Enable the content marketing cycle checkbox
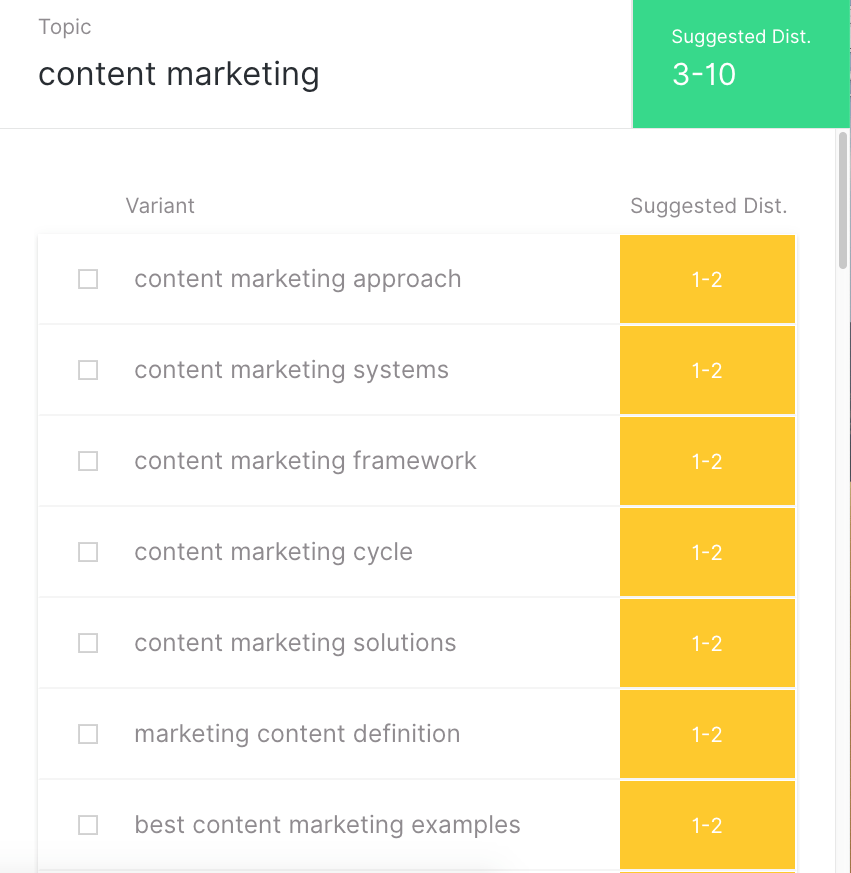 88,552
